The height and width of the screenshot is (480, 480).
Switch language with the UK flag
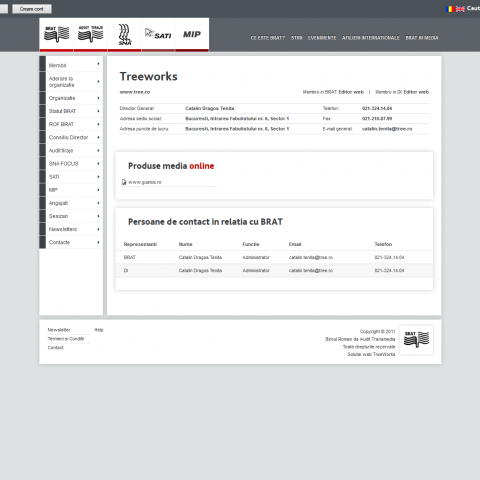point(460,9)
